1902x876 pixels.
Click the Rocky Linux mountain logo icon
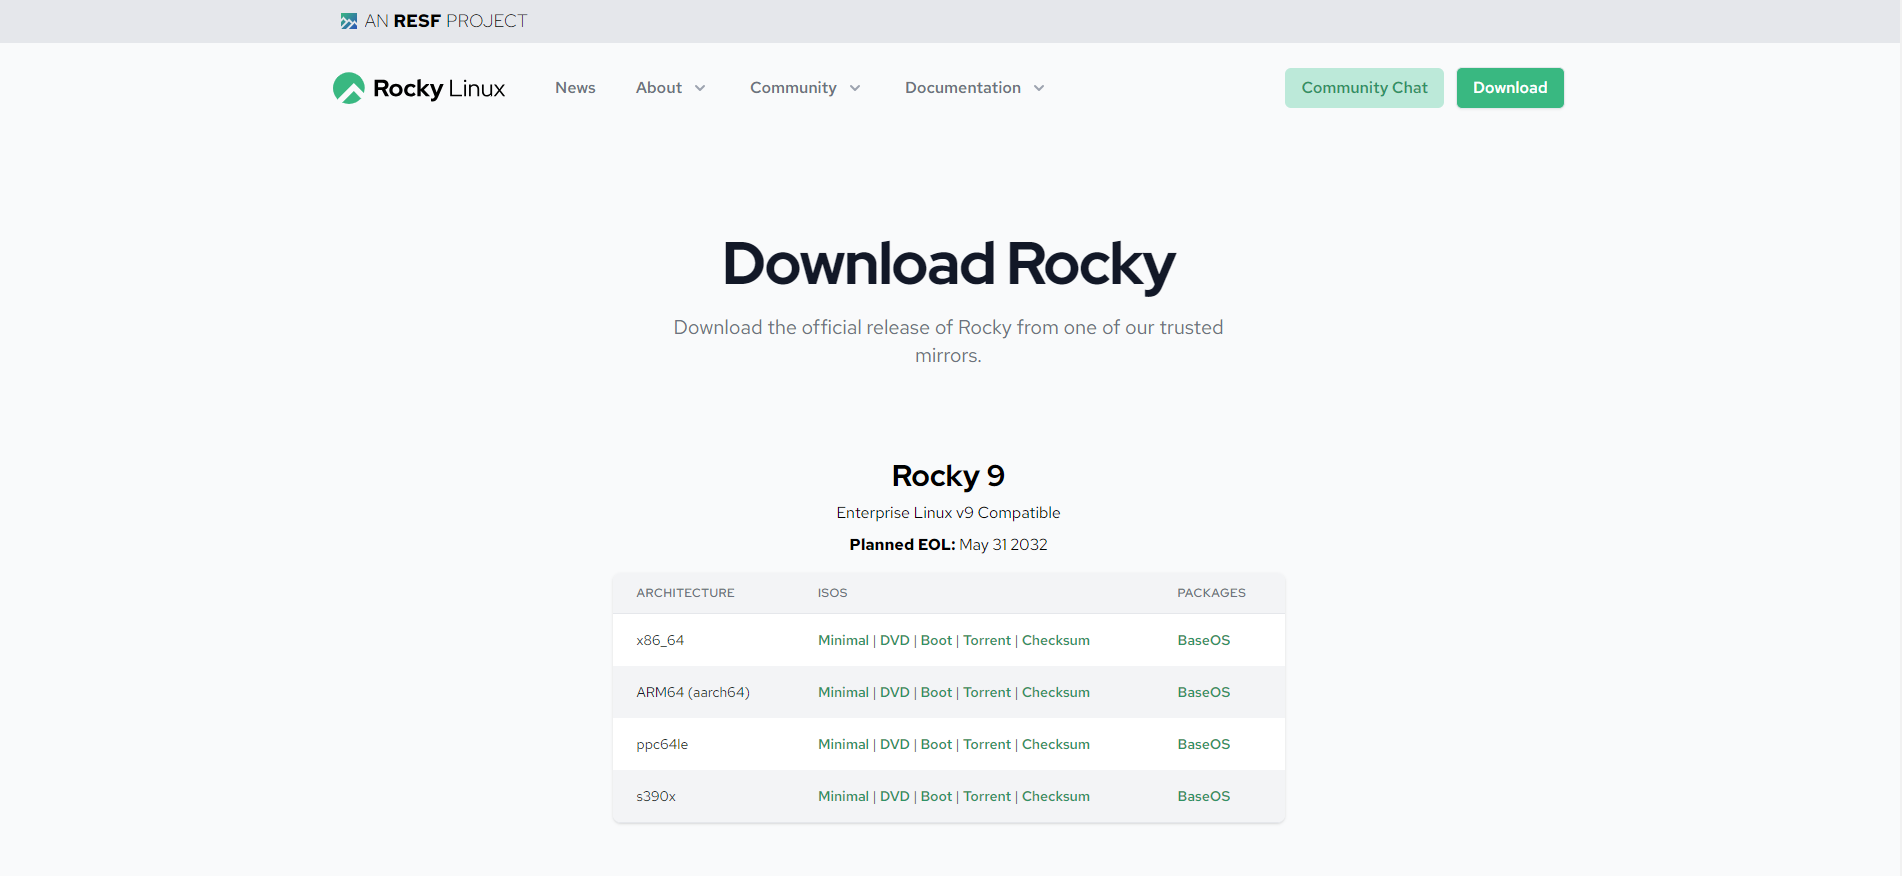click(x=349, y=88)
